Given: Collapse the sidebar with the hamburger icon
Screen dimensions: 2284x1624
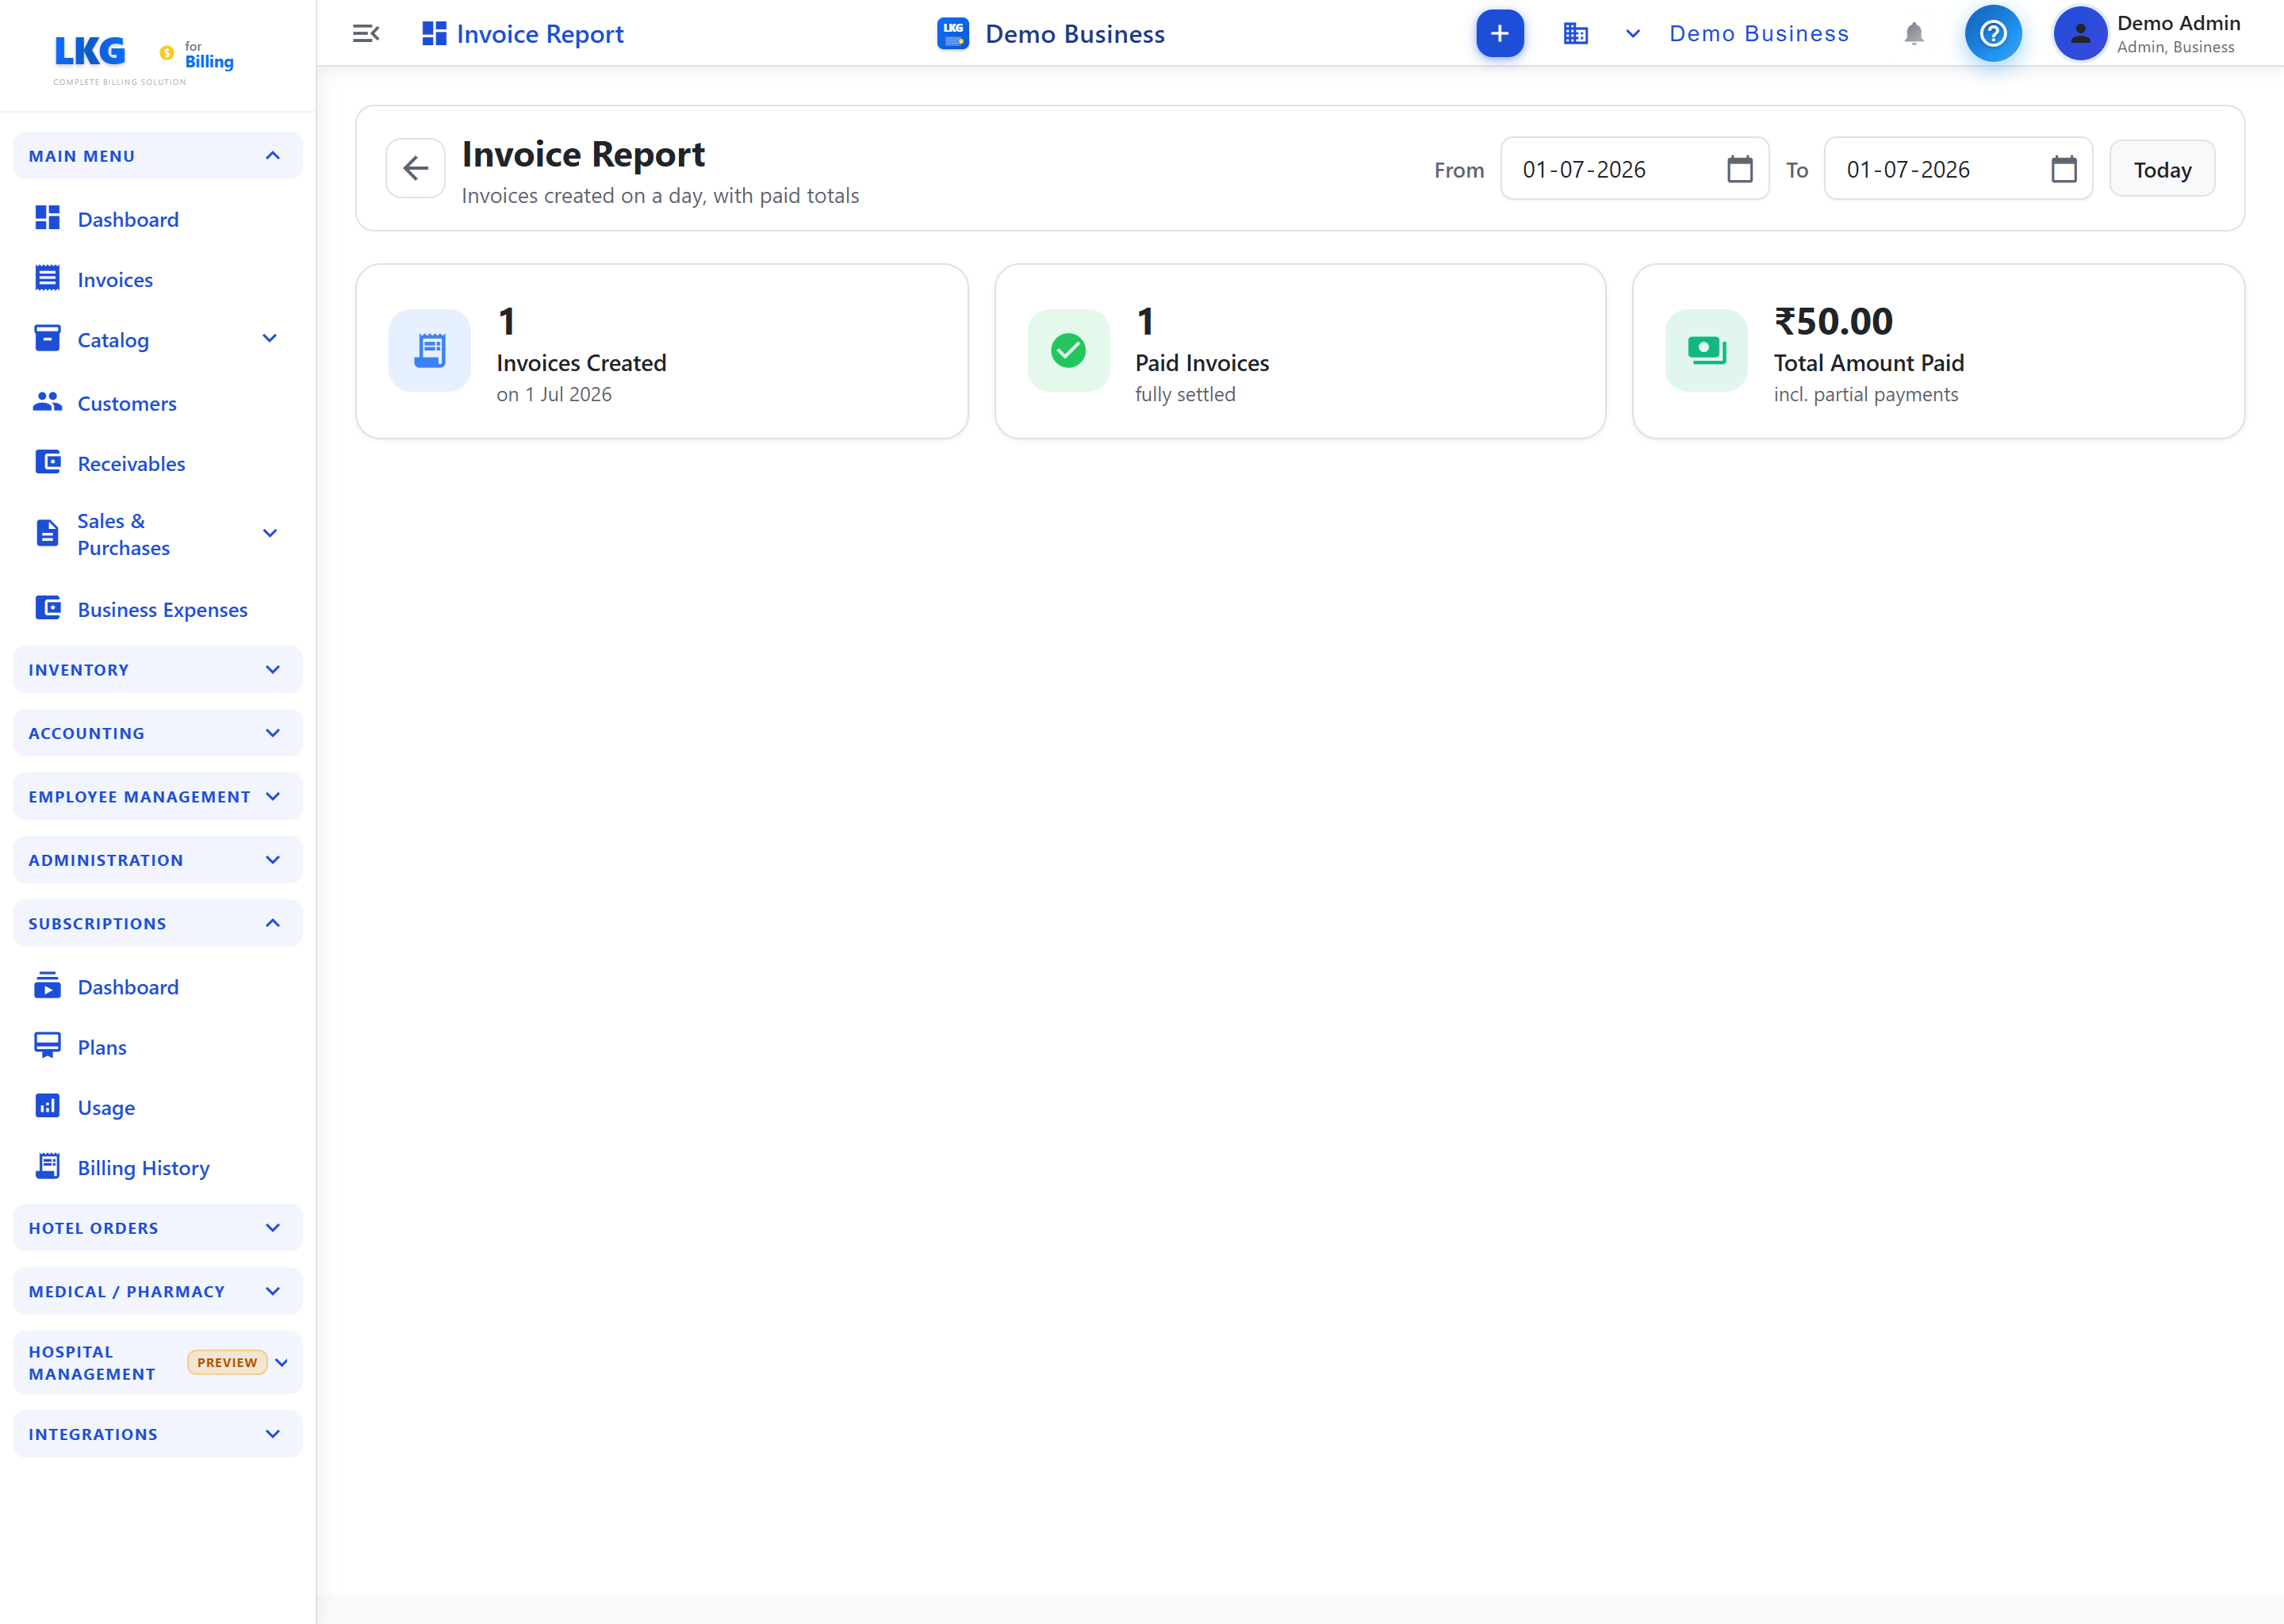Looking at the screenshot, I should pyautogui.click(x=366, y=33).
